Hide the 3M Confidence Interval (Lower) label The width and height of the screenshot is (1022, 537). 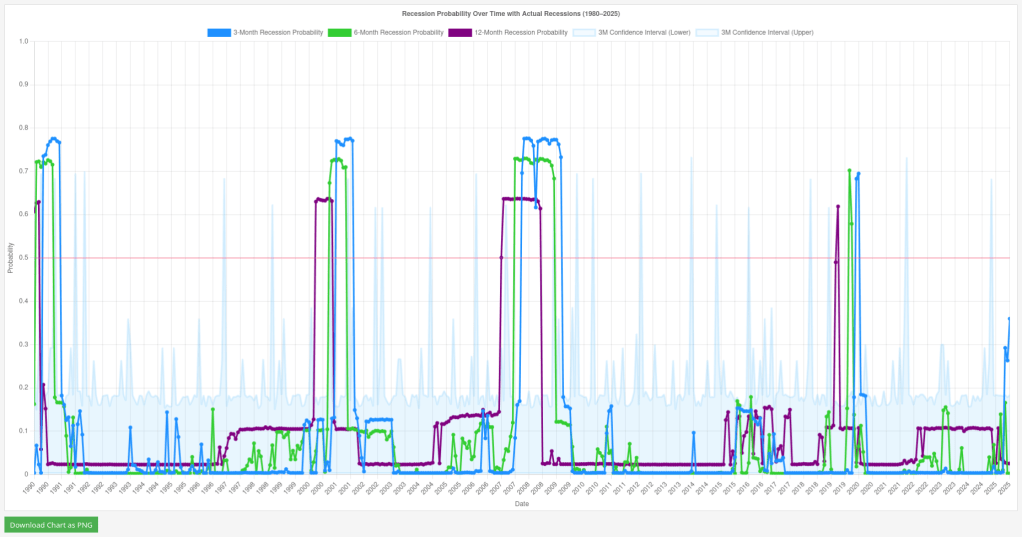point(643,33)
